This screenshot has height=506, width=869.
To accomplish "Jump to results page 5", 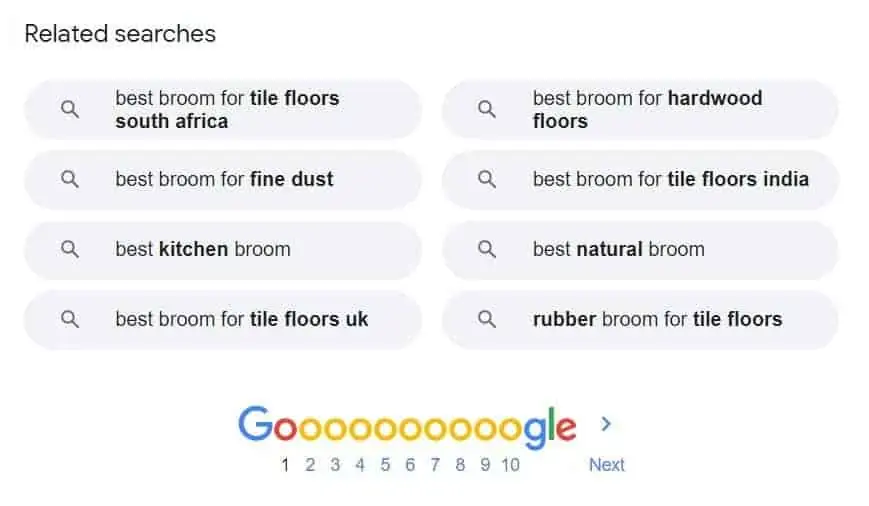I will click(385, 465).
